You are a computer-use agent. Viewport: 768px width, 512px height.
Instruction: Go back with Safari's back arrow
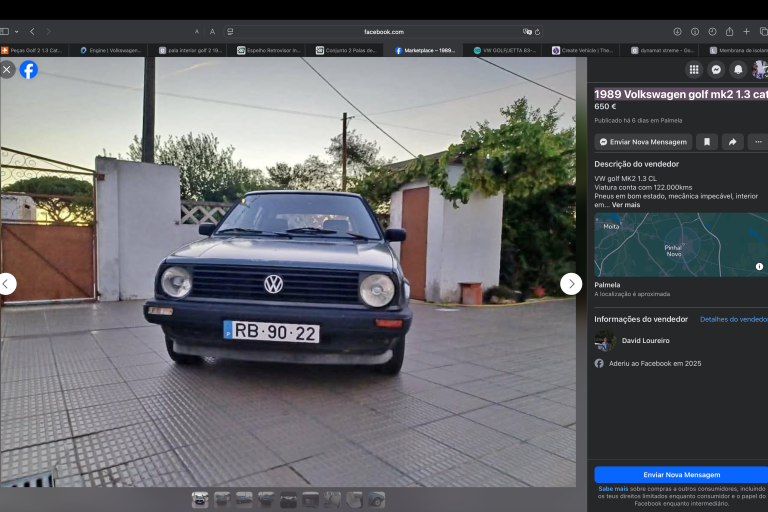(x=32, y=31)
